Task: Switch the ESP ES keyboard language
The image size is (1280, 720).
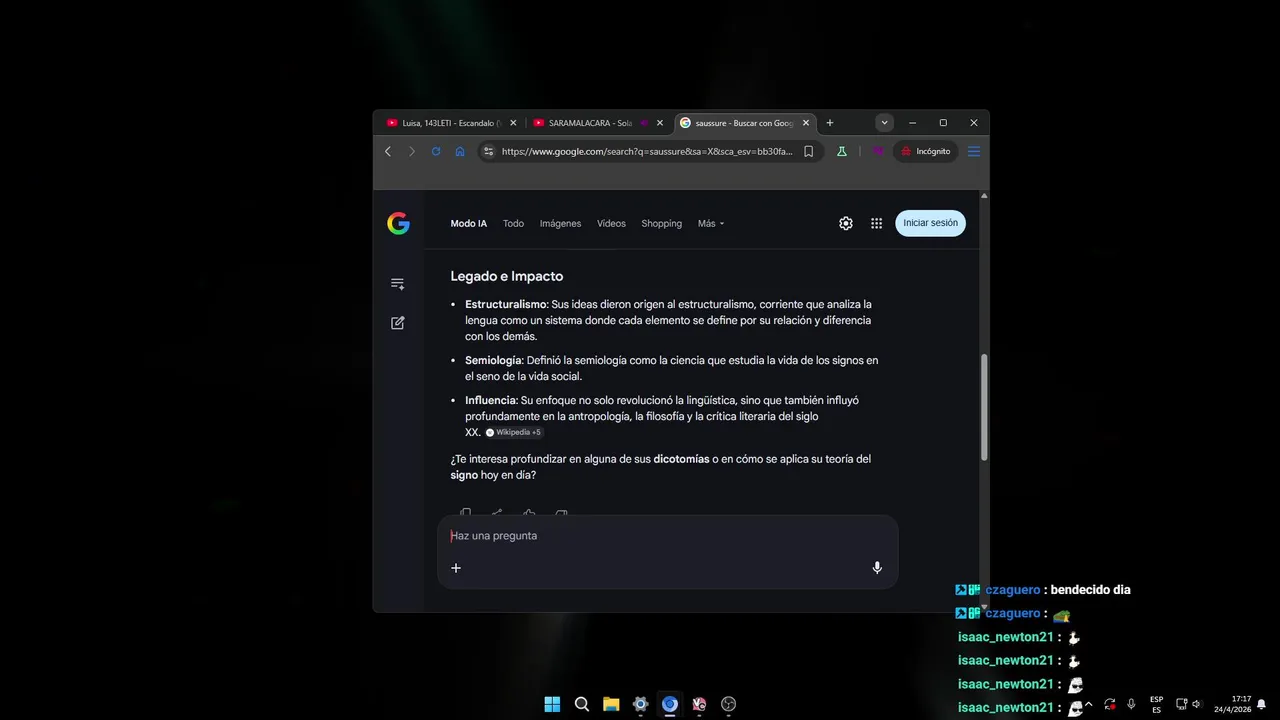Action: [x=1156, y=704]
